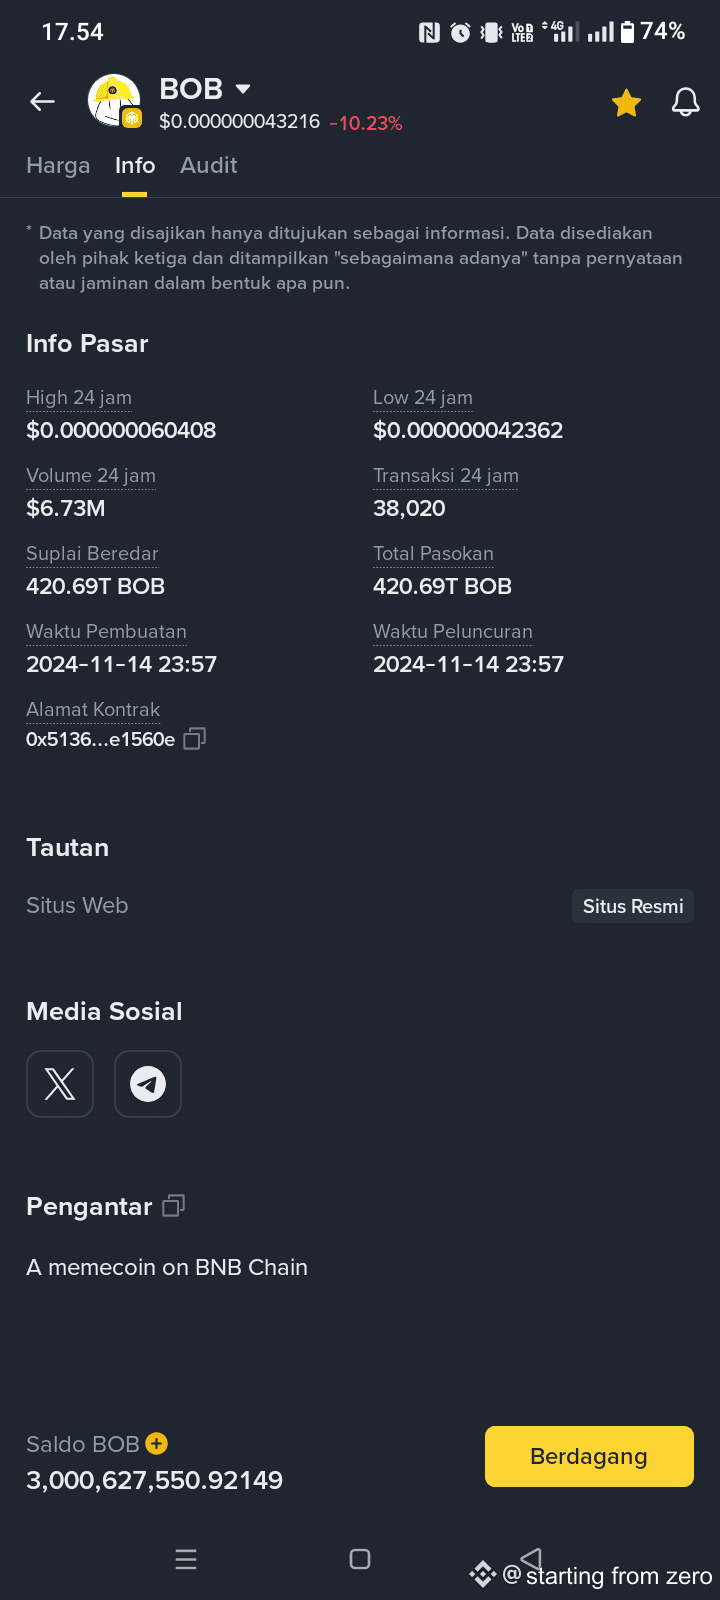Tap the Suplai Beredar label tooltip
This screenshot has height=1600, width=720.
(x=92, y=553)
